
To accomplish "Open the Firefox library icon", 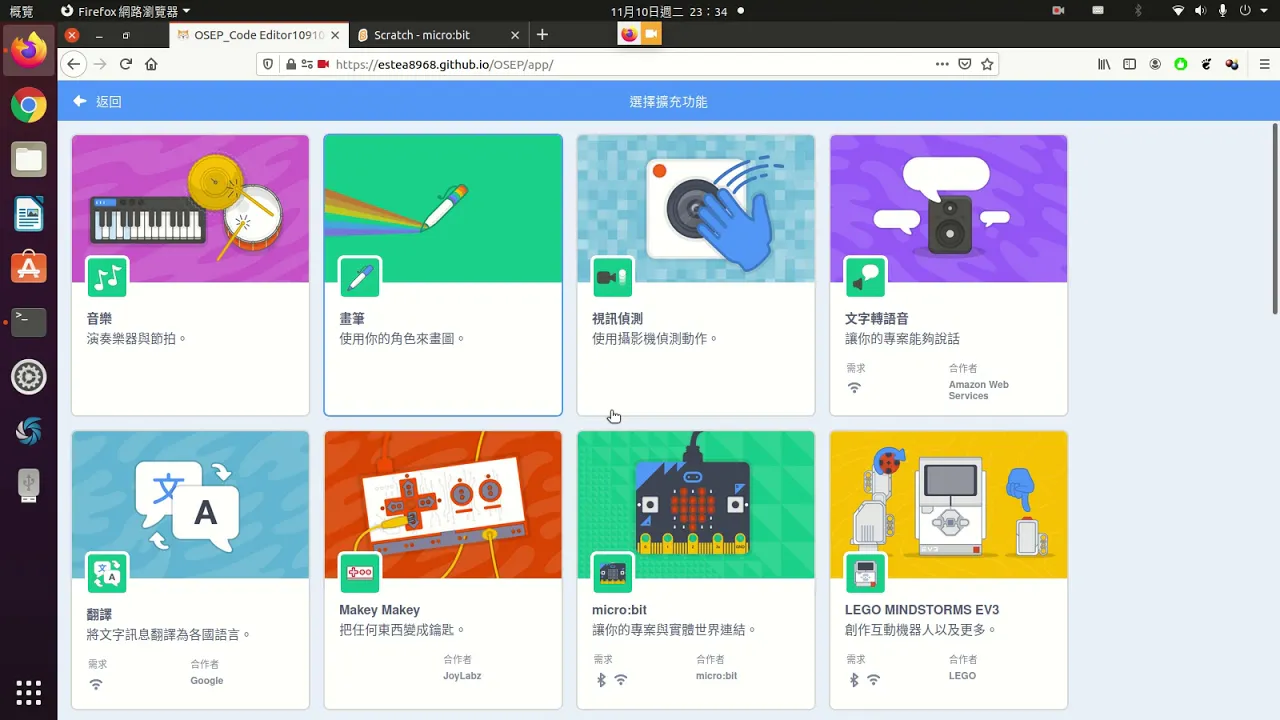I will [1104, 64].
